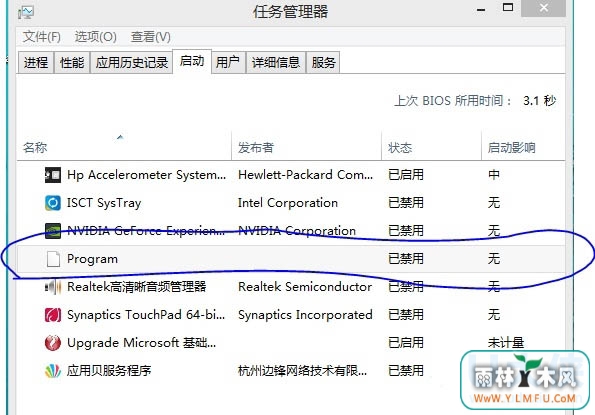Open the 查看(V) menu
Viewport: 595px width, 415px height.
[x=150, y=37]
